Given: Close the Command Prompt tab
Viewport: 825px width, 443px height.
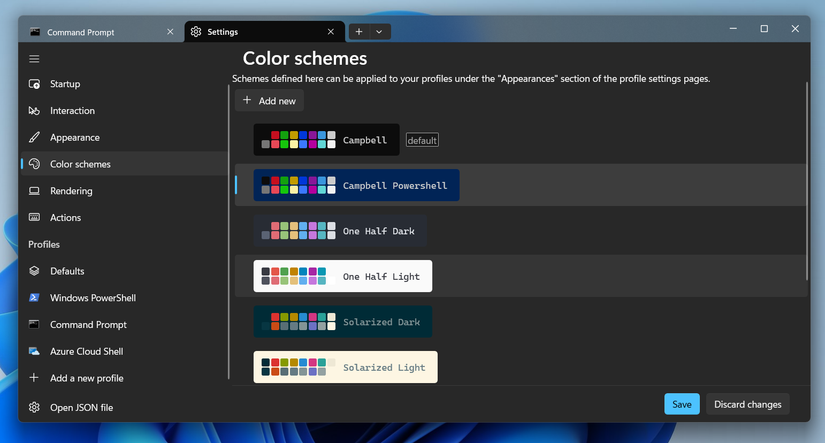Looking at the screenshot, I should pyautogui.click(x=170, y=32).
